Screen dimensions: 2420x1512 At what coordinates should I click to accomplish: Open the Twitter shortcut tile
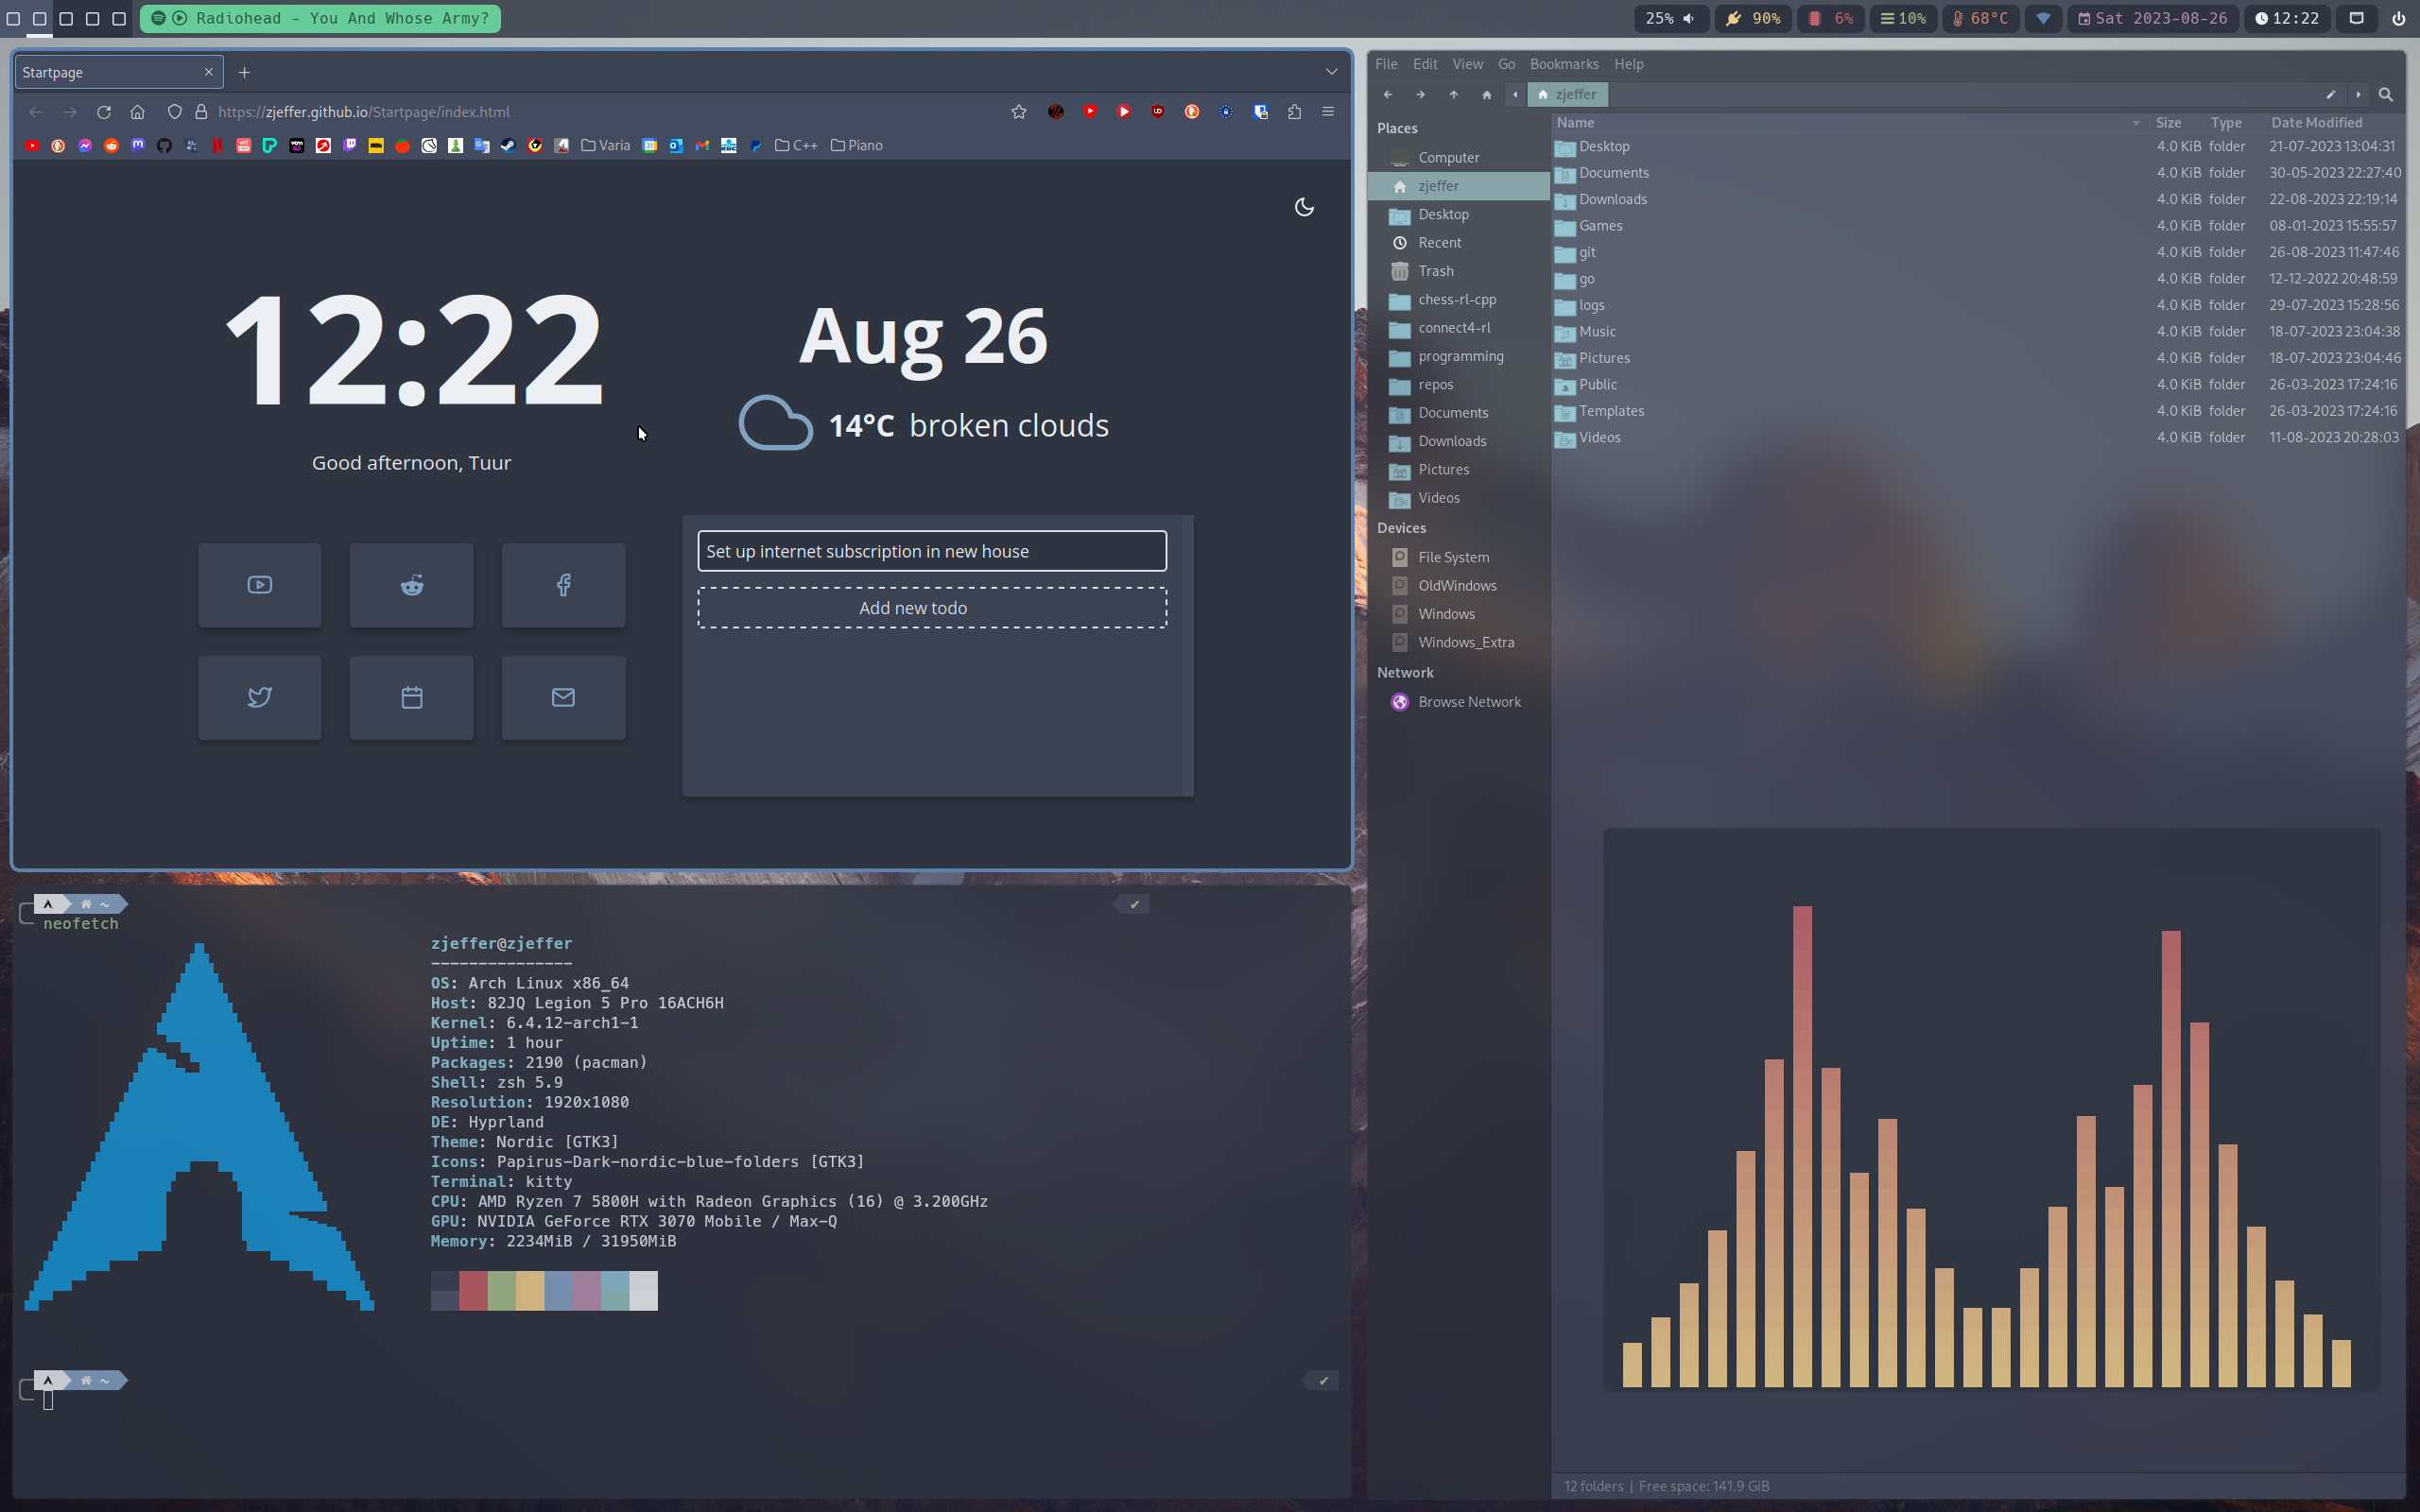(259, 697)
